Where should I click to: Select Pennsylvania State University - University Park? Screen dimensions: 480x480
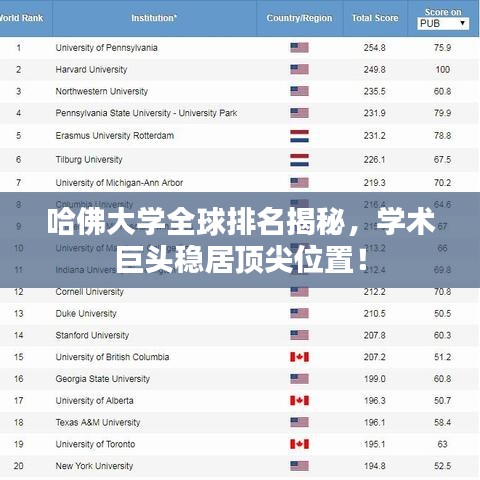pos(146,113)
